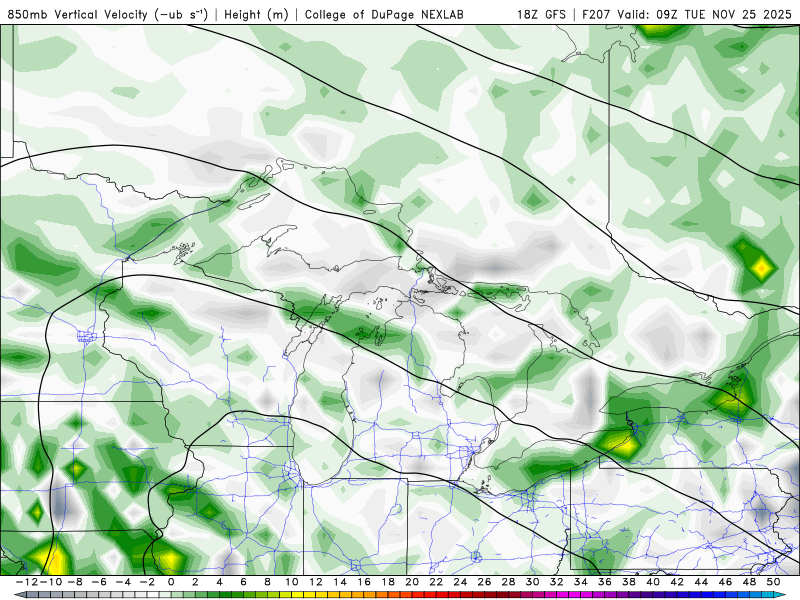Click the 'F207' forecast hour text
Image resolution: width=800 pixels, height=600 pixels.
click(x=596, y=14)
